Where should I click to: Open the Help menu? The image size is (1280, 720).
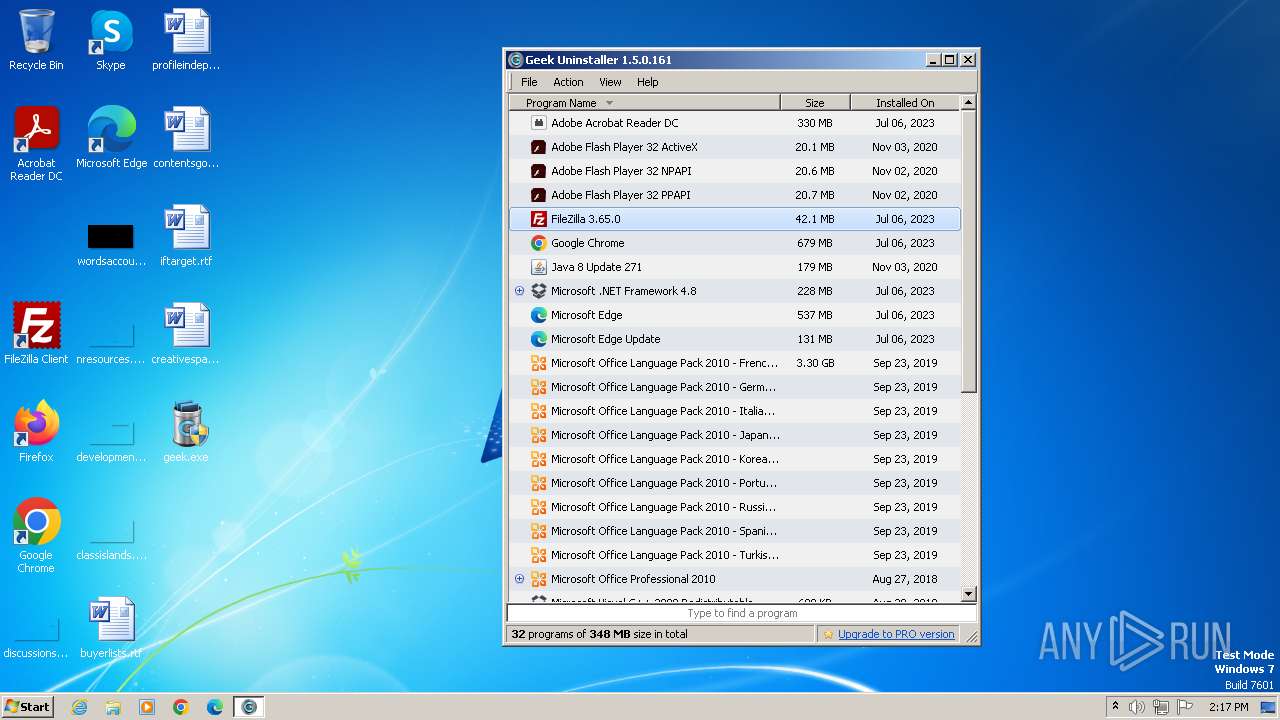(x=648, y=82)
